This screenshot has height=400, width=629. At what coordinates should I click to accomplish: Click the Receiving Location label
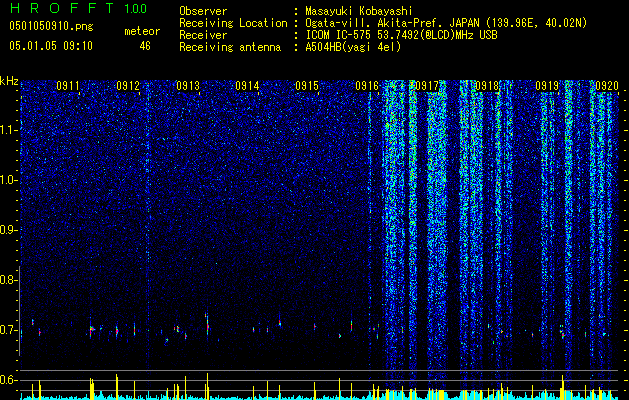233,23
